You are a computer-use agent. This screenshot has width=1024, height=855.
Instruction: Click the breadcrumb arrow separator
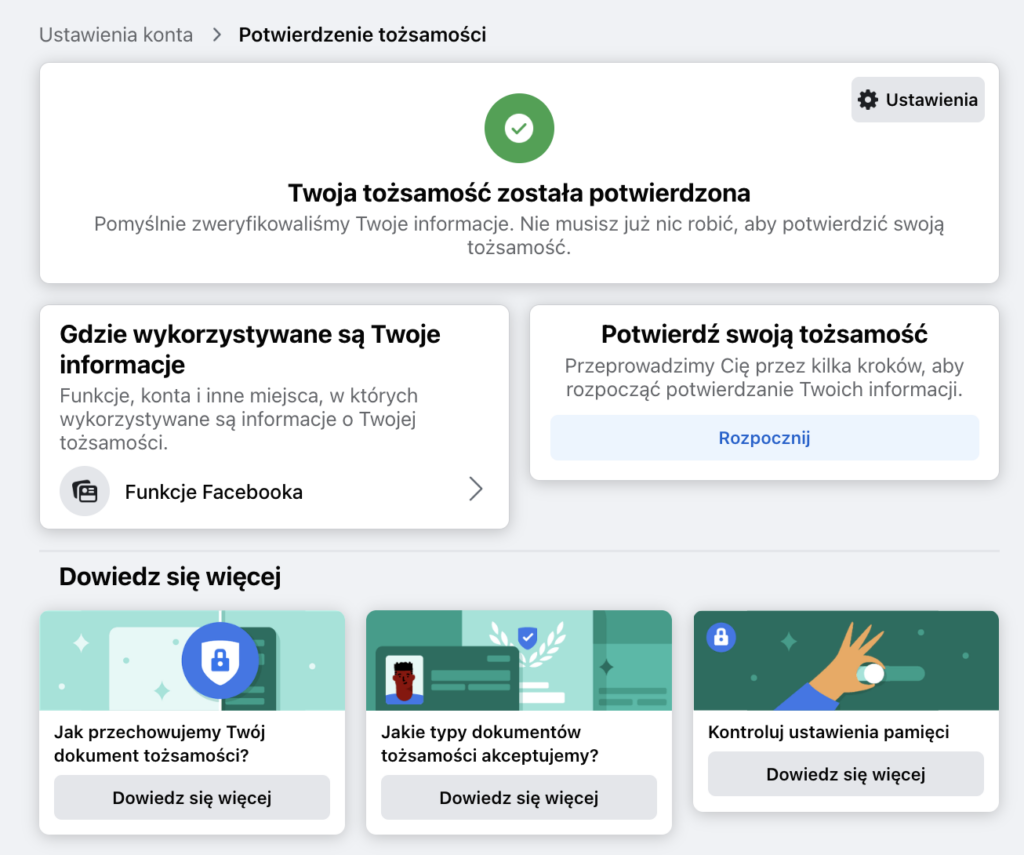[216, 35]
